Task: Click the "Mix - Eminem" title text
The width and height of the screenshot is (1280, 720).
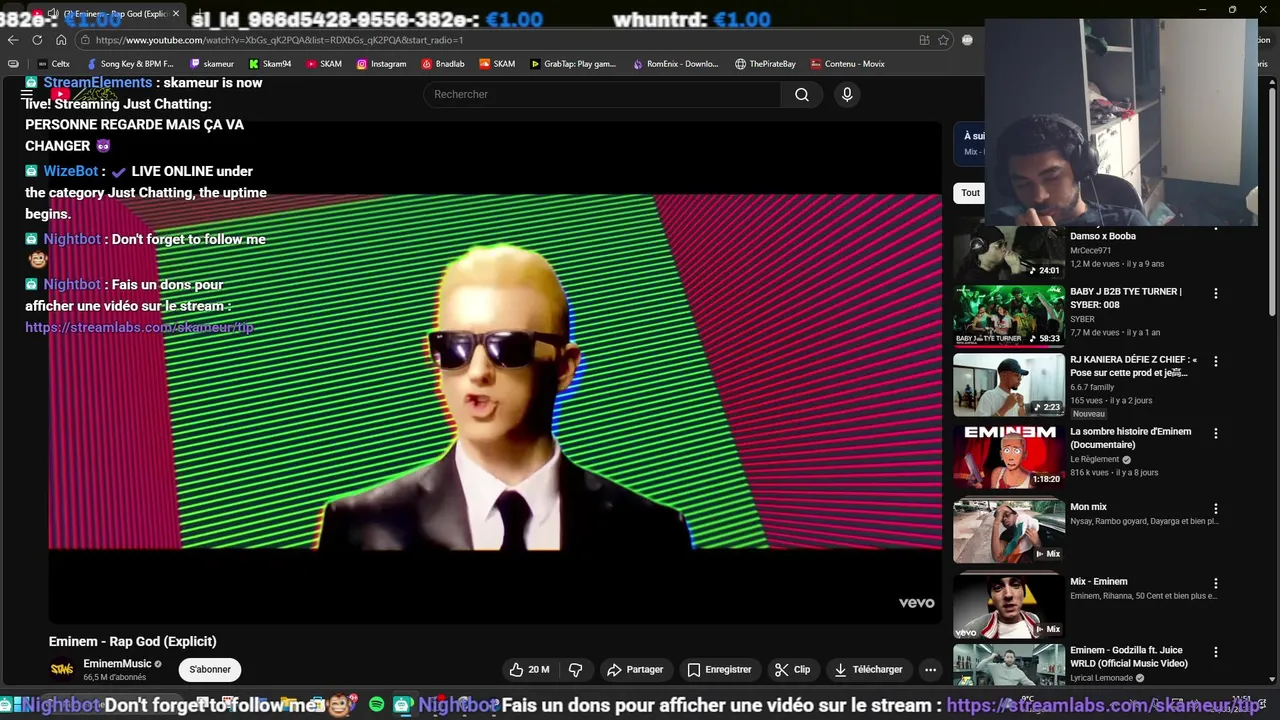Action: 1099,581
